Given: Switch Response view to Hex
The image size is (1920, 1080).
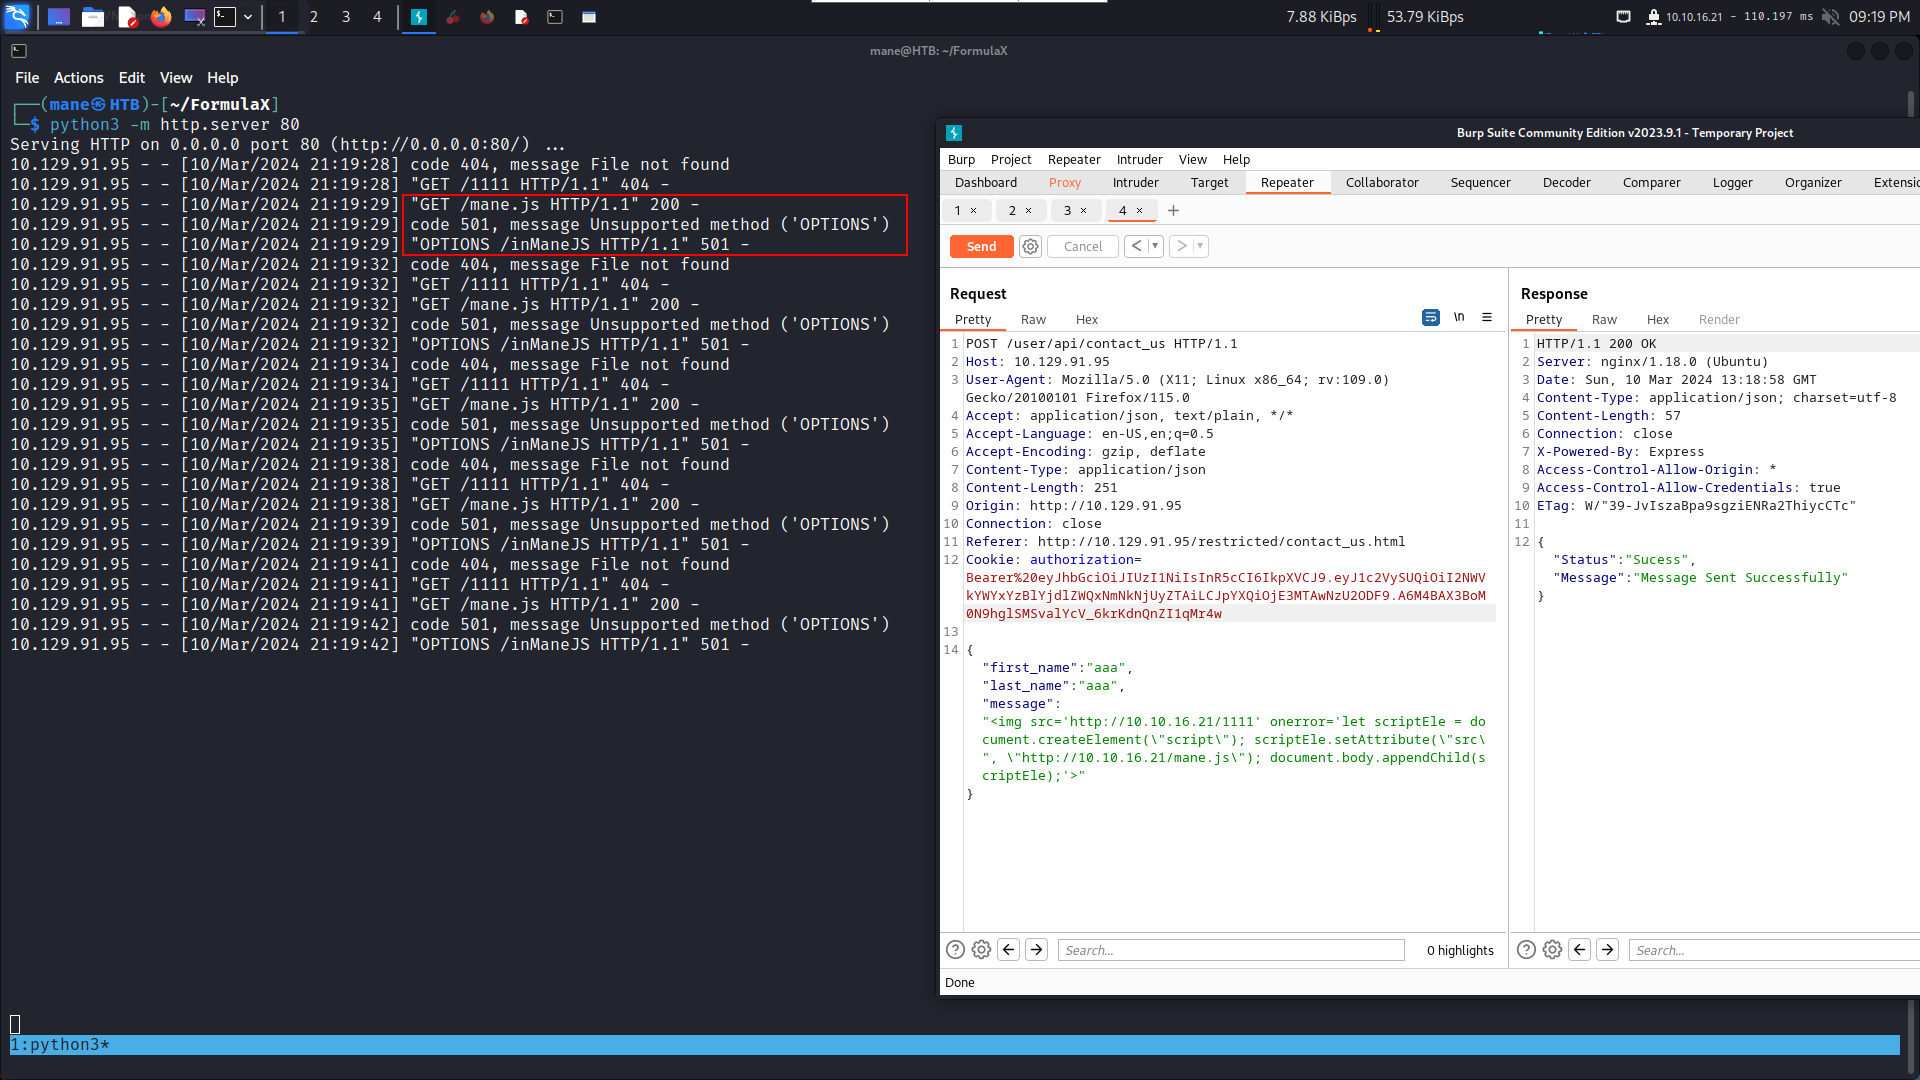Looking at the screenshot, I should point(1657,319).
